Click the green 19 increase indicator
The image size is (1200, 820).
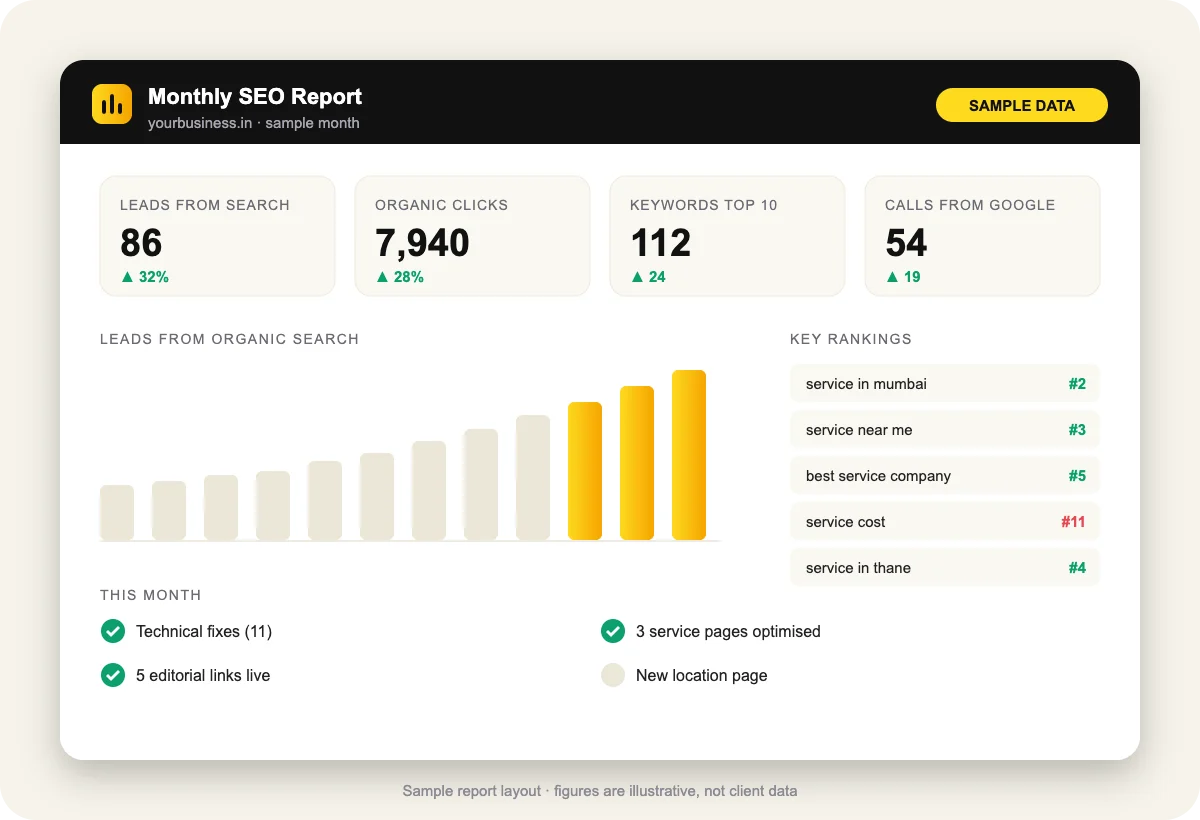[x=903, y=277]
